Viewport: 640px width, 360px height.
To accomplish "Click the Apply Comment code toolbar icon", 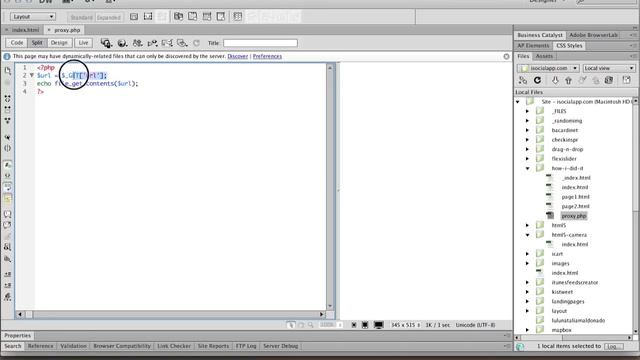I will (7, 214).
